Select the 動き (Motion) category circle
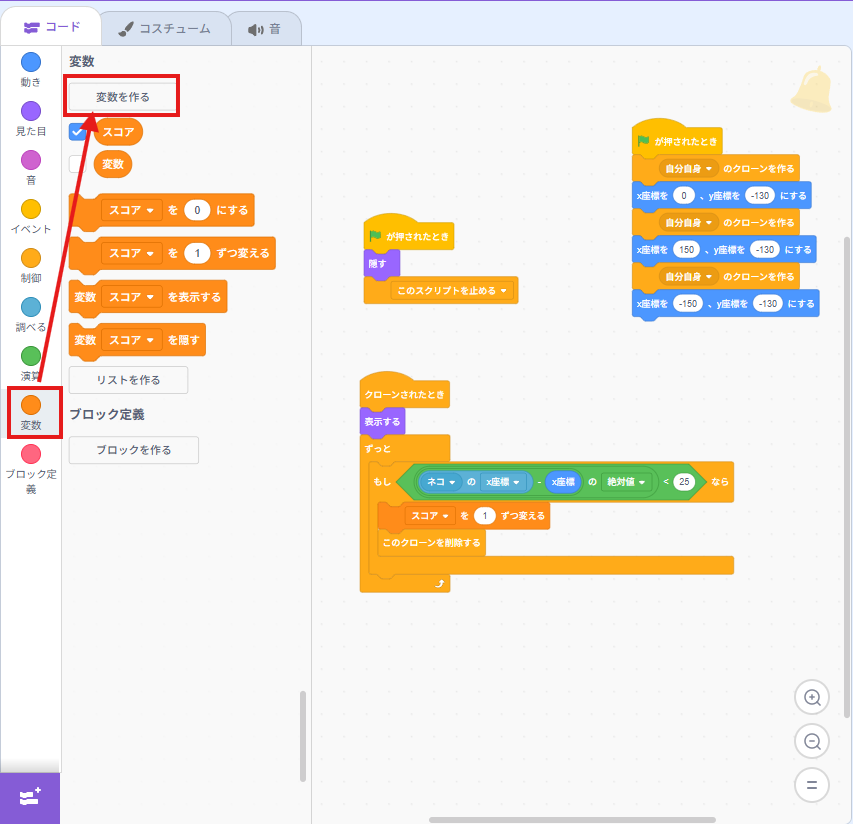Viewport: 853px width, 824px height. point(31,63)
